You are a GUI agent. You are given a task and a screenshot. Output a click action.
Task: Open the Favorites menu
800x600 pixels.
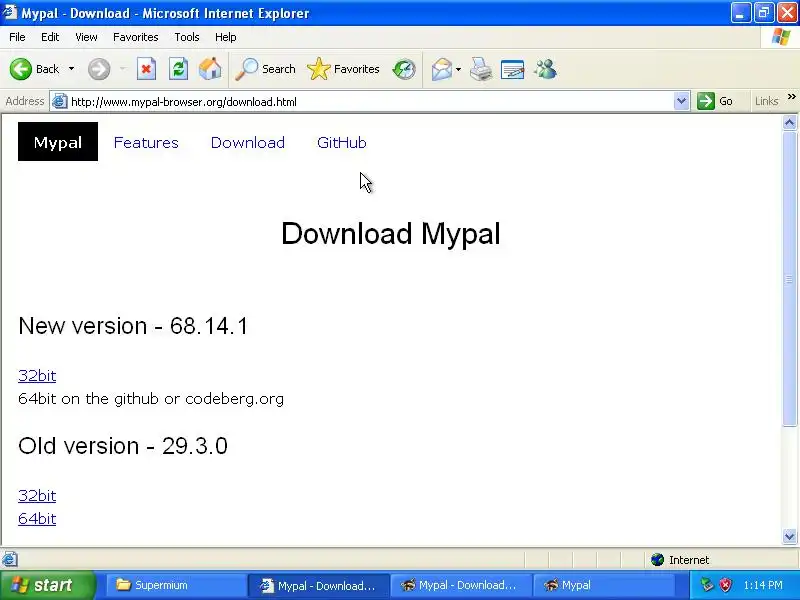coord(136,37)
